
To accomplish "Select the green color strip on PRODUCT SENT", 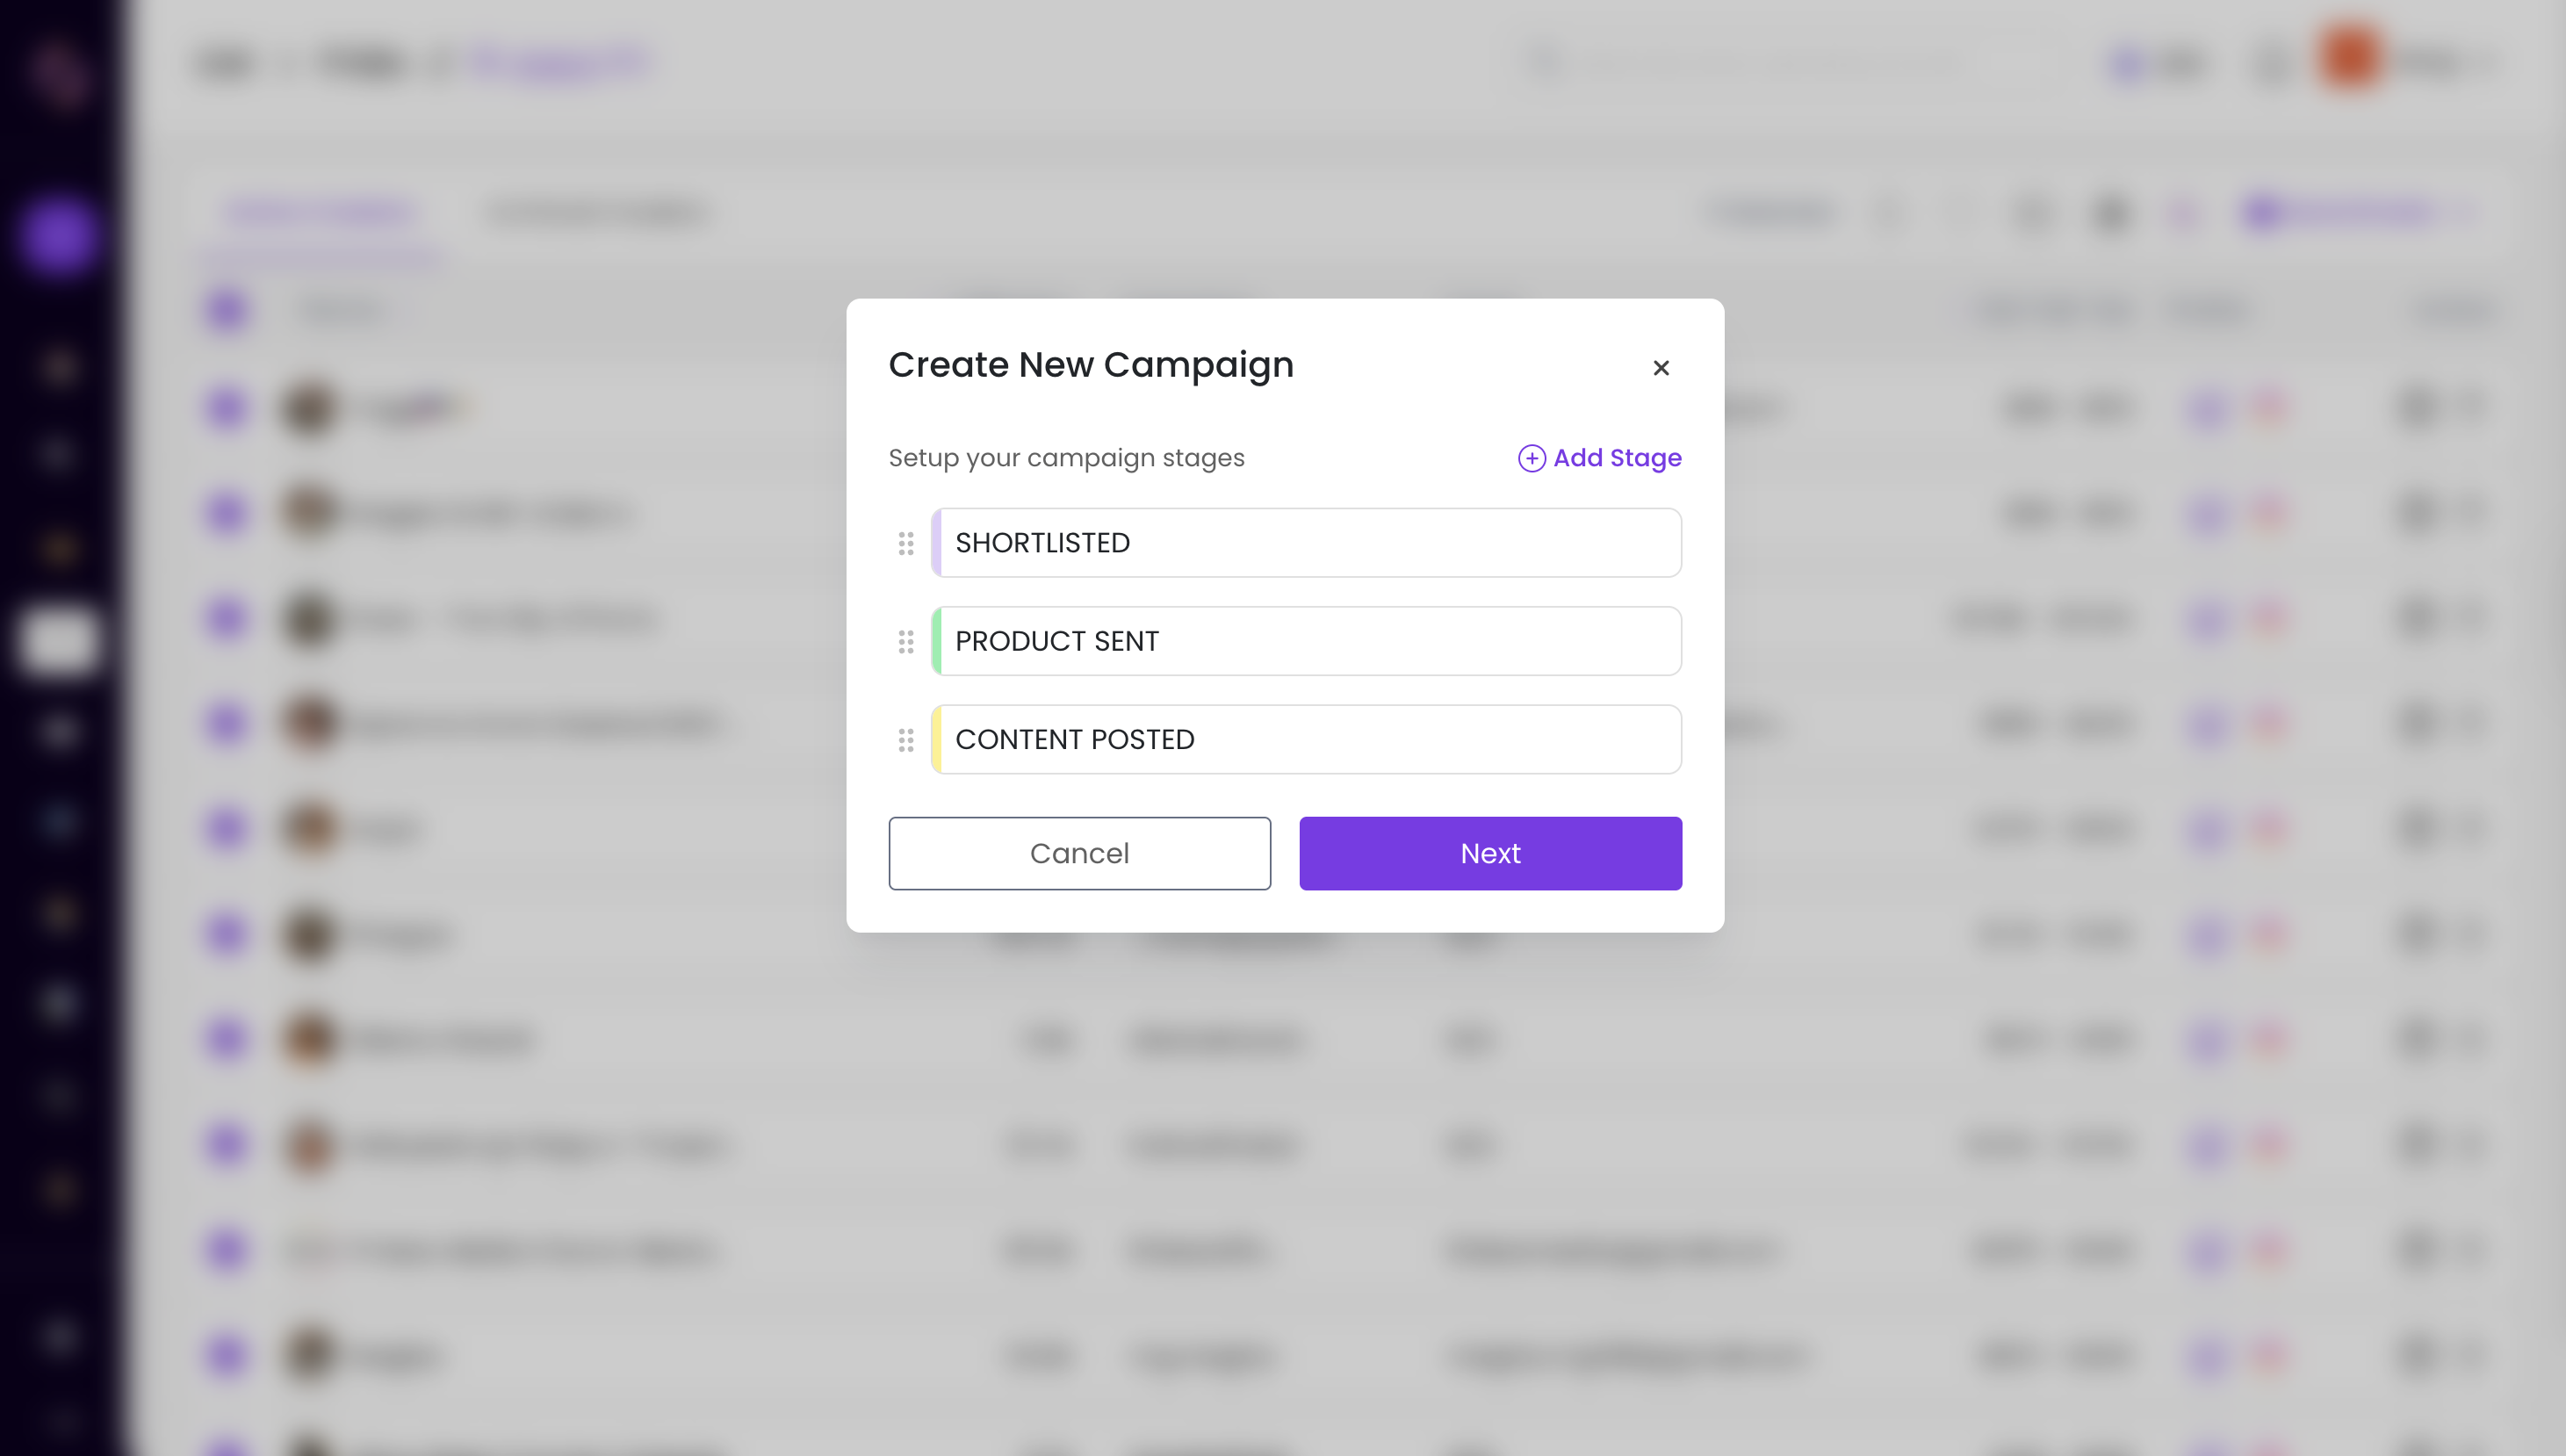I will [x=937, y=641].
